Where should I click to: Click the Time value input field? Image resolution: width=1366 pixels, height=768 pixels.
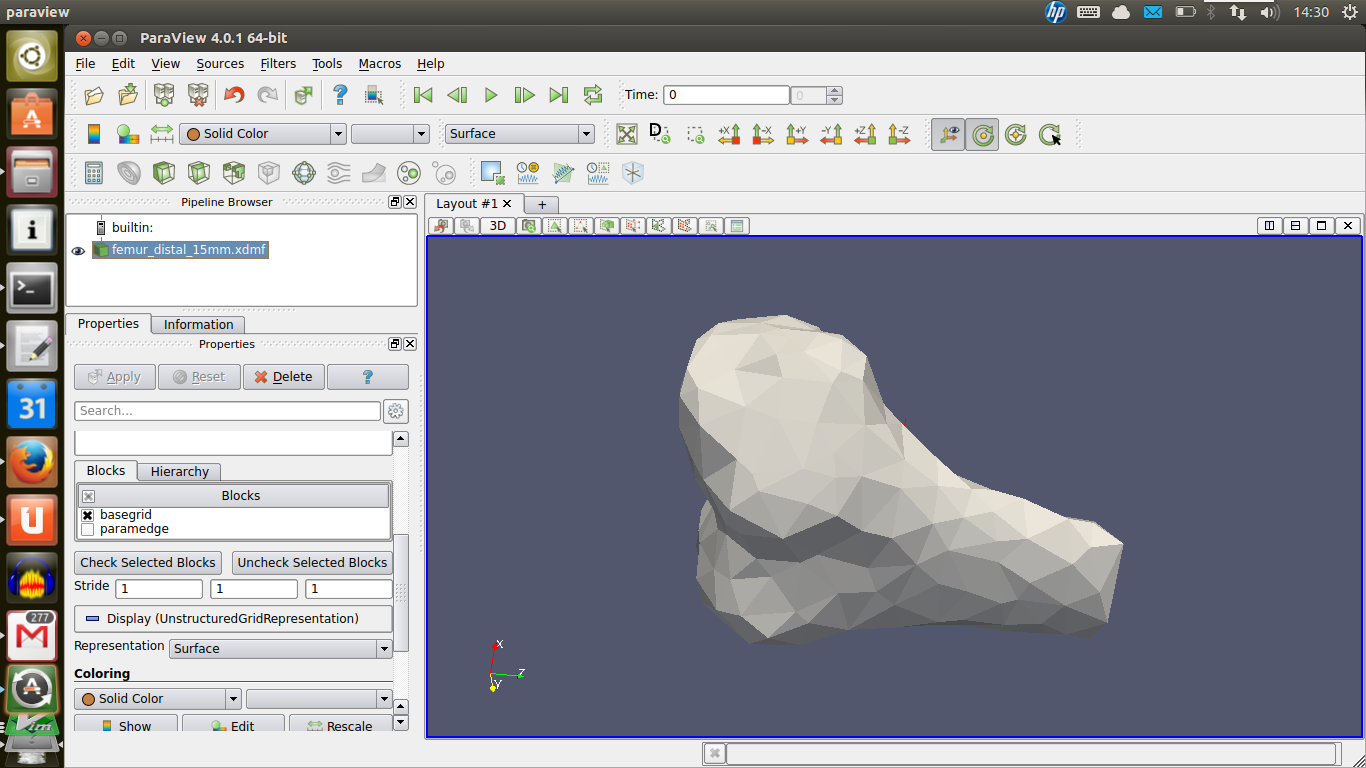click(727, 95)
